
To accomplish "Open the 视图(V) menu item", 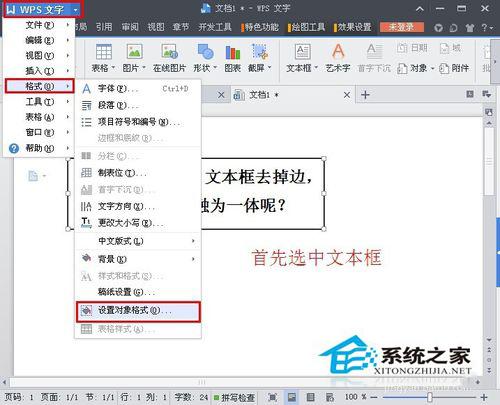I will (x=39, y=56).
